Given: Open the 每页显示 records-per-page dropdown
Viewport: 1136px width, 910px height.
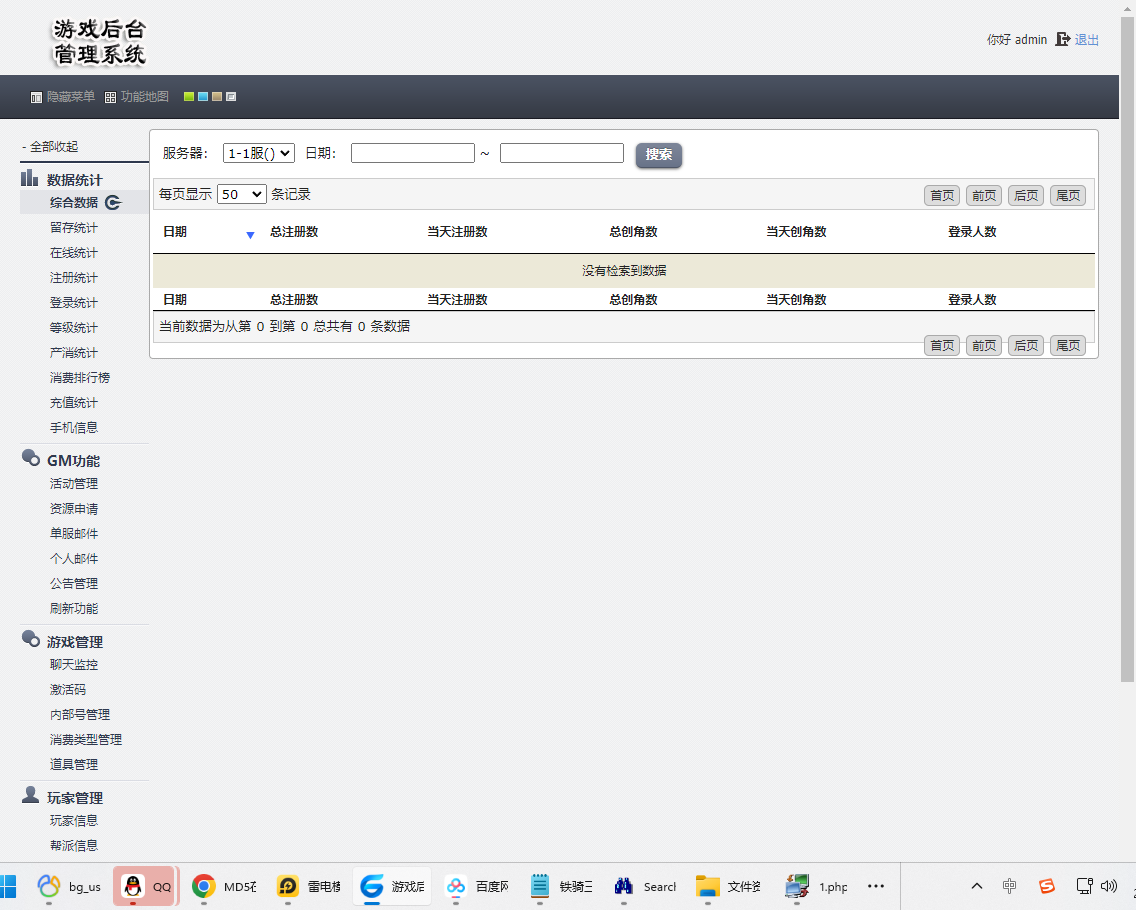Looking at the screenshot, I should [x=241, y=194].
